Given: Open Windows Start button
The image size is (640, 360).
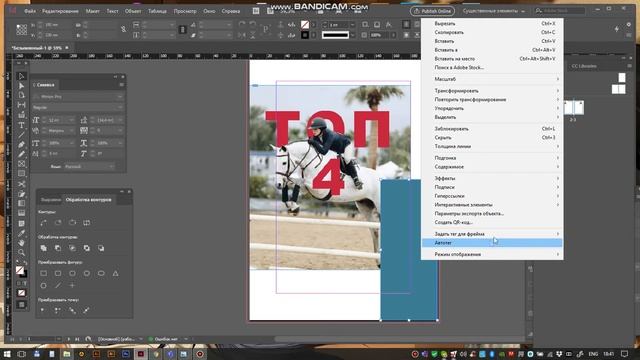Looking at the screenshot, I should pyautogui.click(x=7, y=354).
